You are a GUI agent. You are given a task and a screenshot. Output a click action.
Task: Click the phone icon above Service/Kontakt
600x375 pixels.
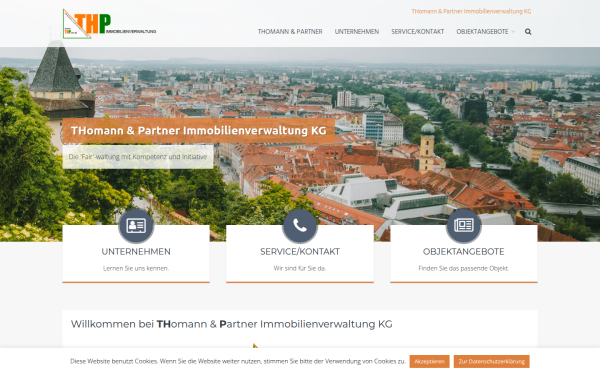click(x=300, y=226)
